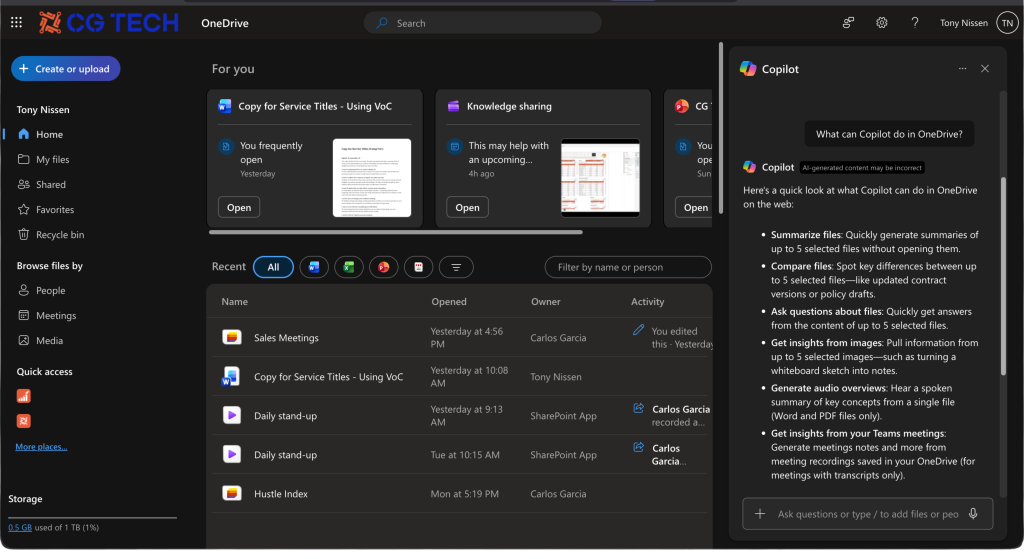Click the Word icon on the For you card

coord(225,106)
